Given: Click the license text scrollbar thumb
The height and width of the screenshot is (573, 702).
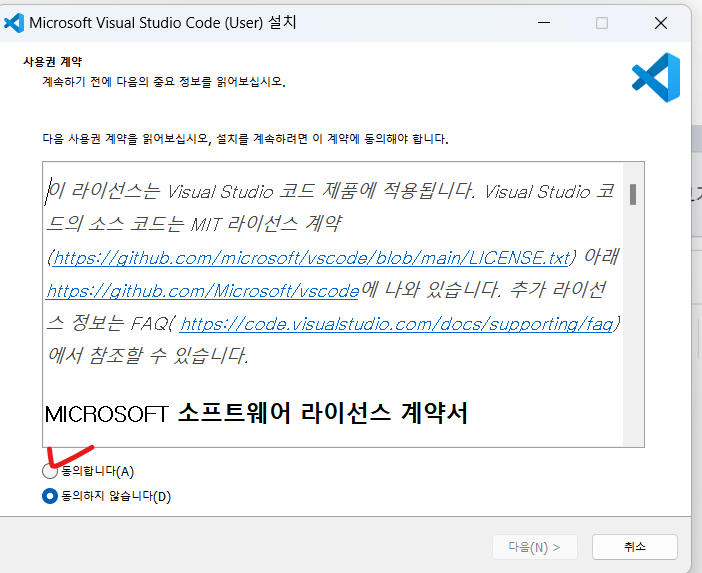Looking at the screenshot, I should [633, 194].
